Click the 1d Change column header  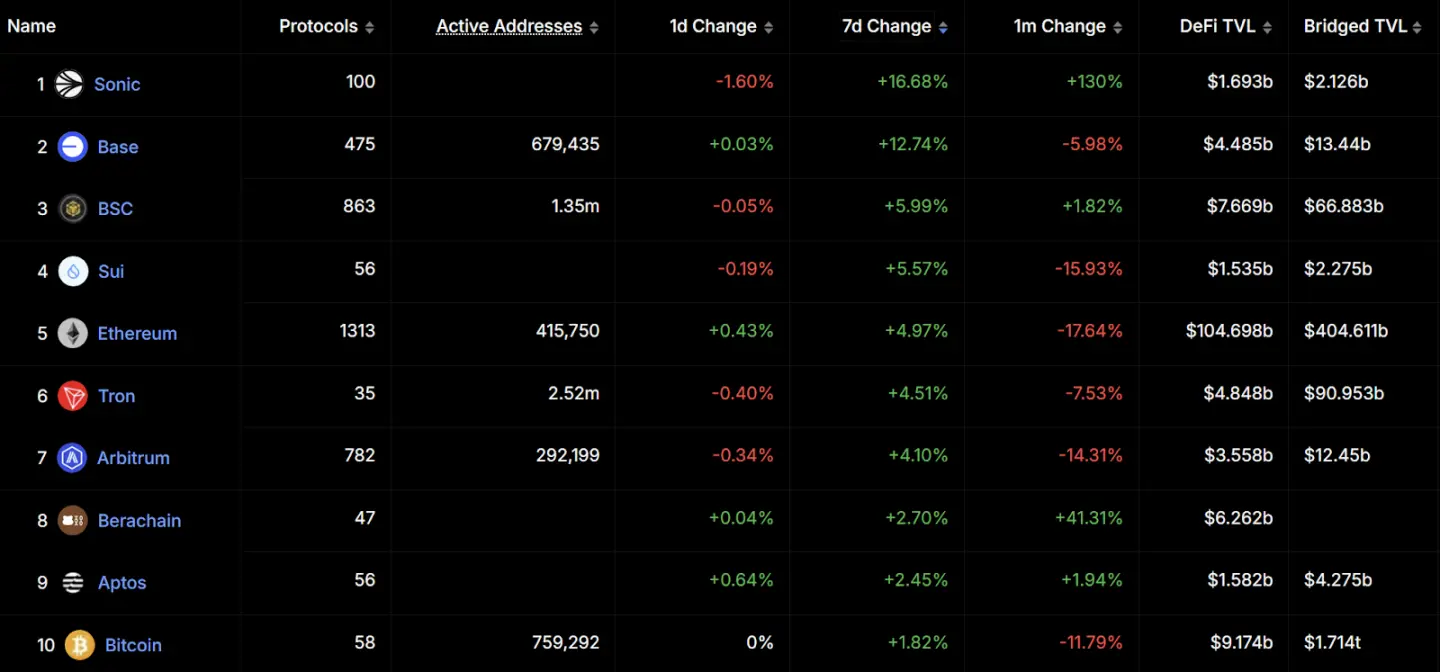(x=713, y=26)
